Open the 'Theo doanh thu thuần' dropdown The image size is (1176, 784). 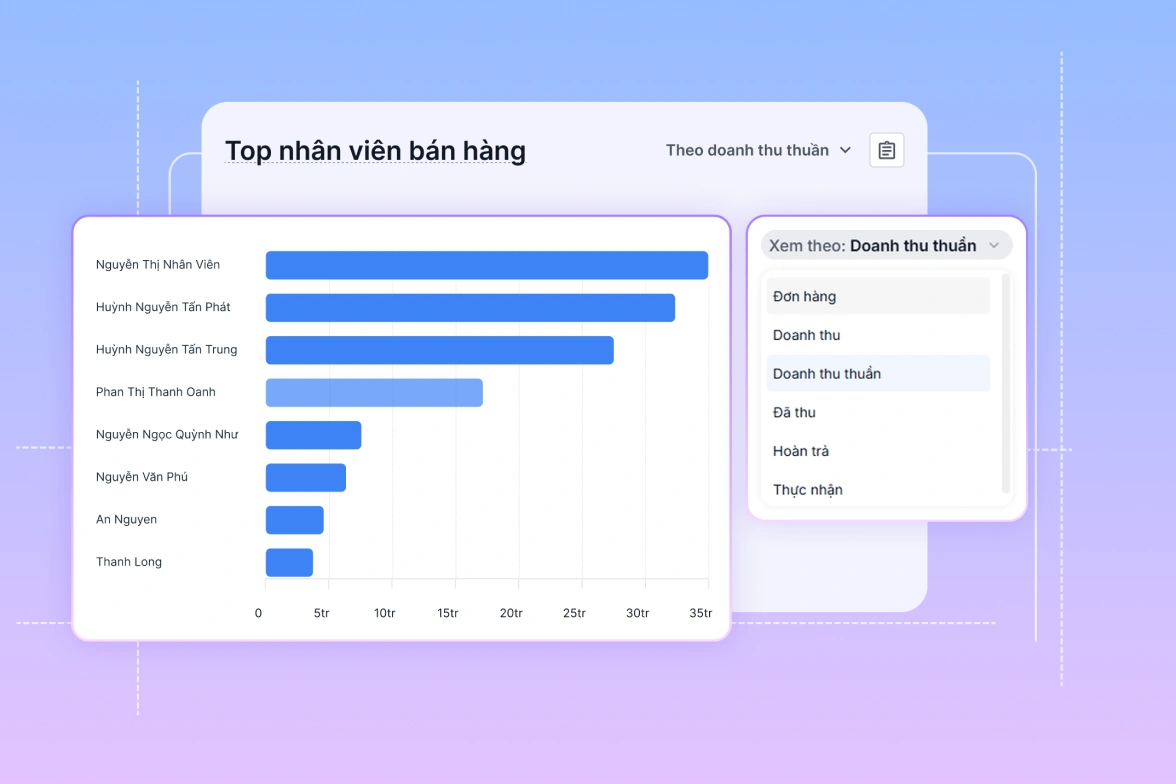758,150
